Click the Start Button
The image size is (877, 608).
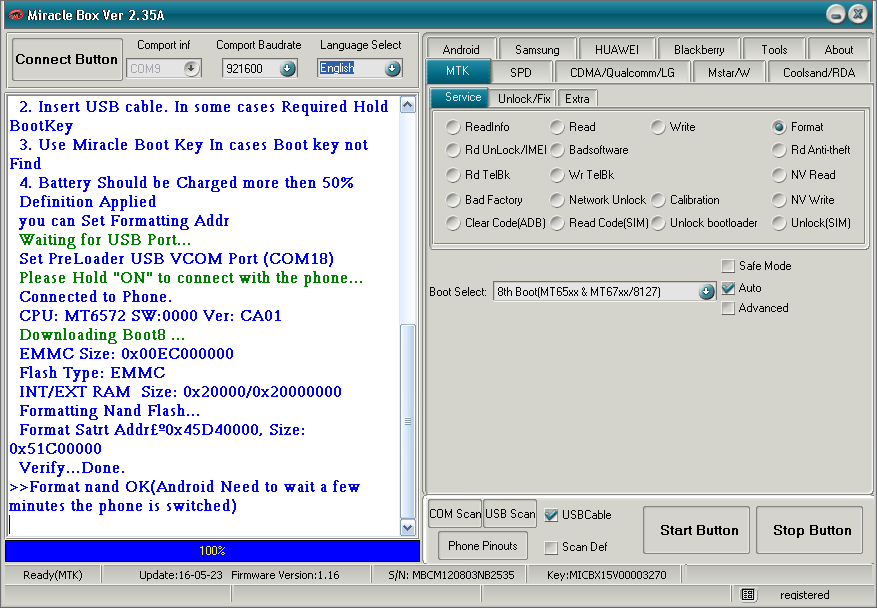click(x=697, y=530)
